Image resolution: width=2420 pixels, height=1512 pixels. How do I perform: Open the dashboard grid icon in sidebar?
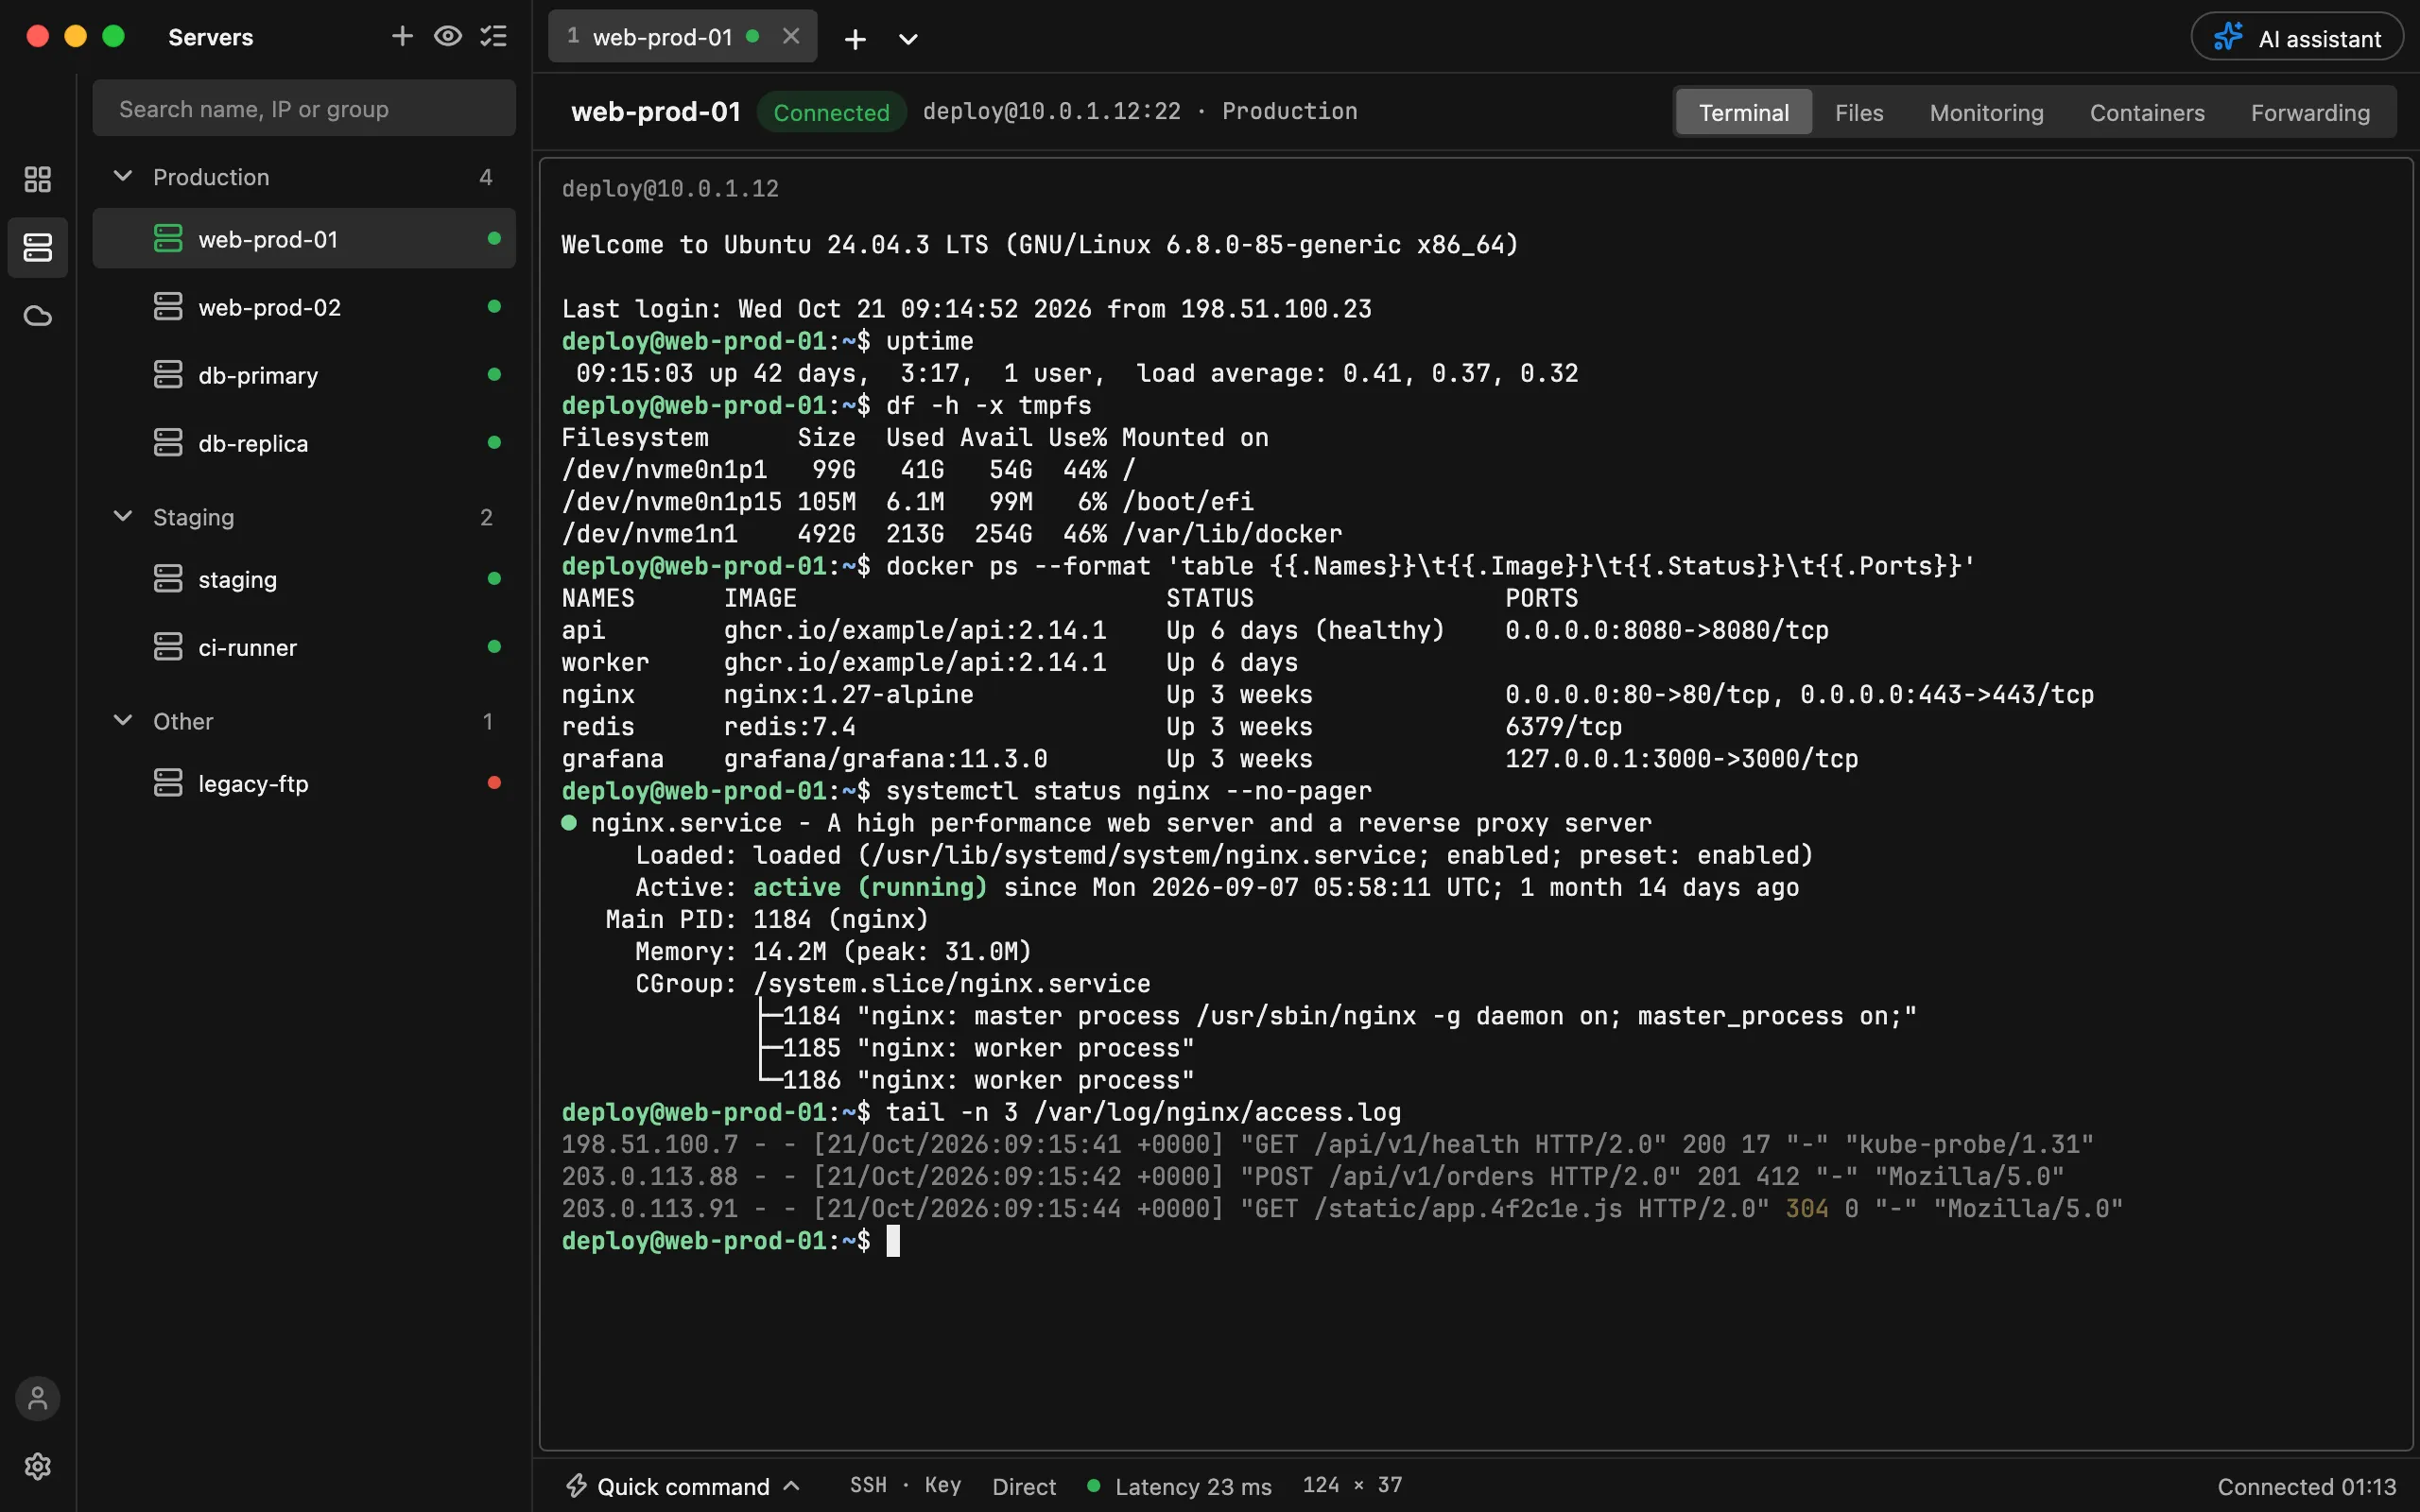pyautogui.click(x=38, y=179)
